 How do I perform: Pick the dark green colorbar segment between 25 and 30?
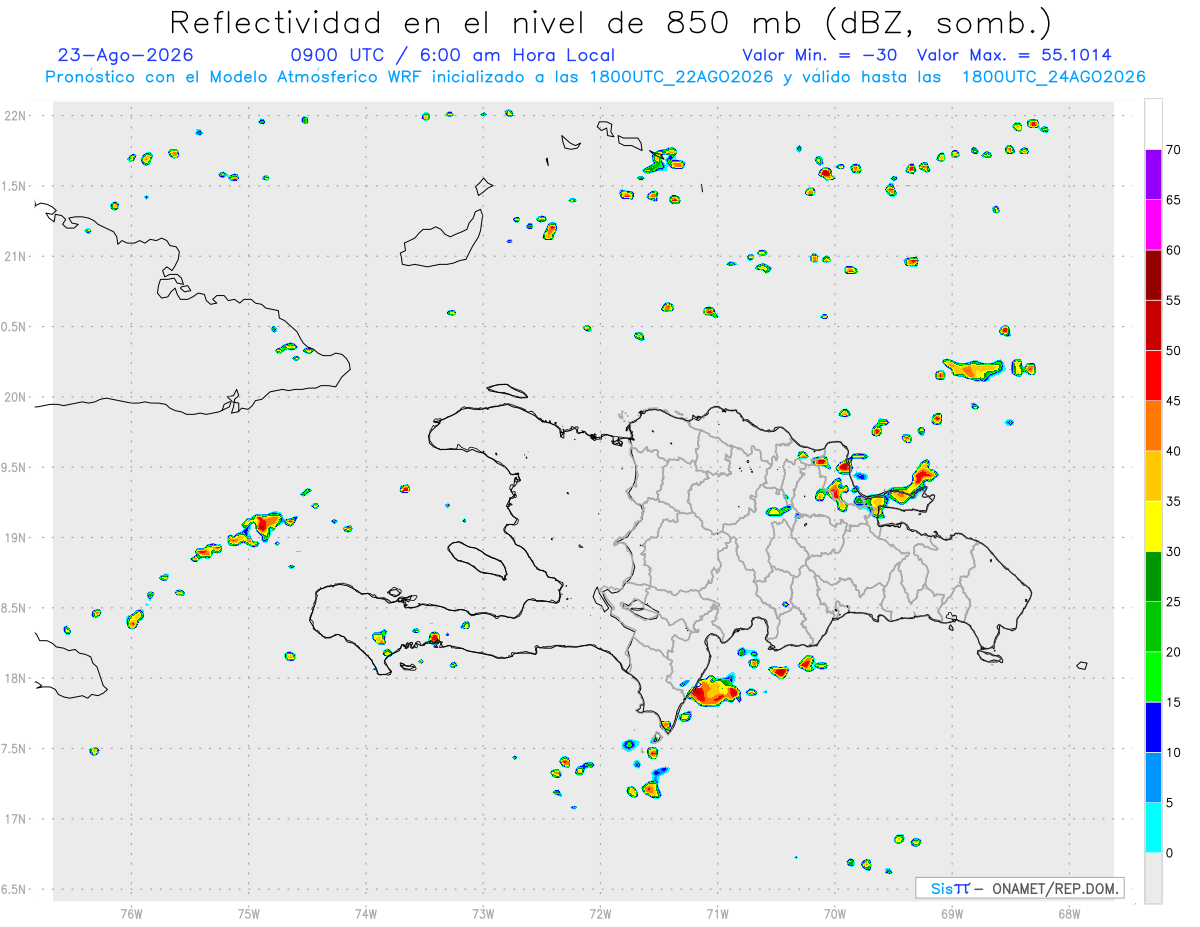coord(1153,577)
